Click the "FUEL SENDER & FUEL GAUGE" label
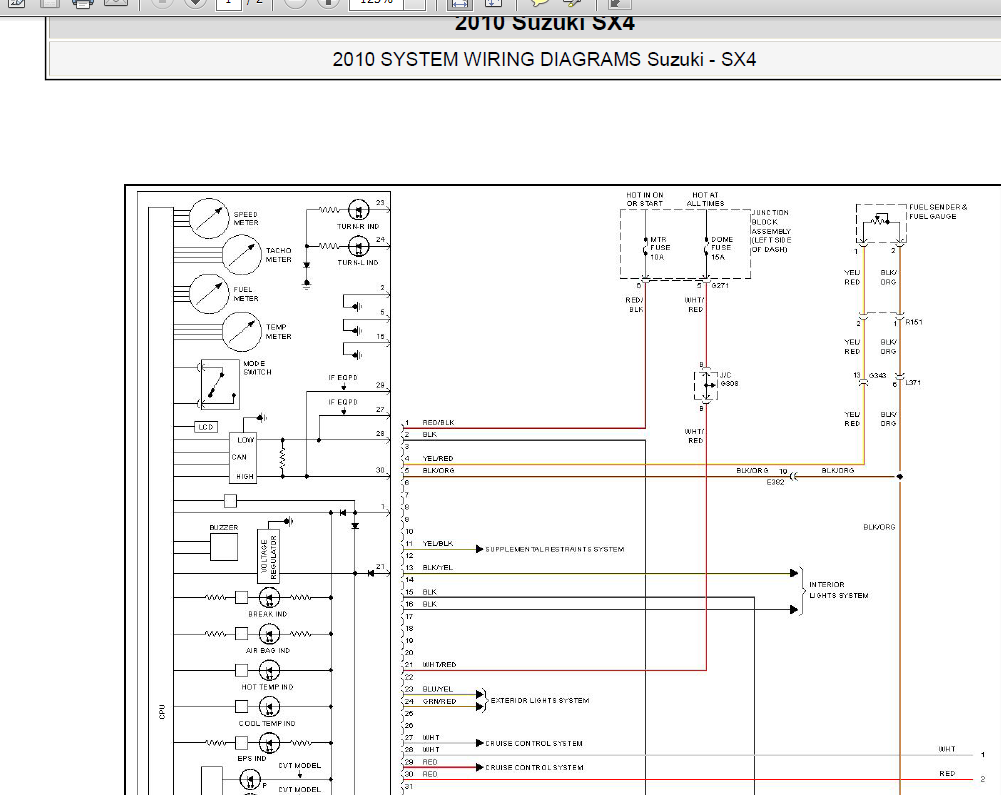Image resolution: width=1001 pixels, height=795 pixels. tap(938, 211)
